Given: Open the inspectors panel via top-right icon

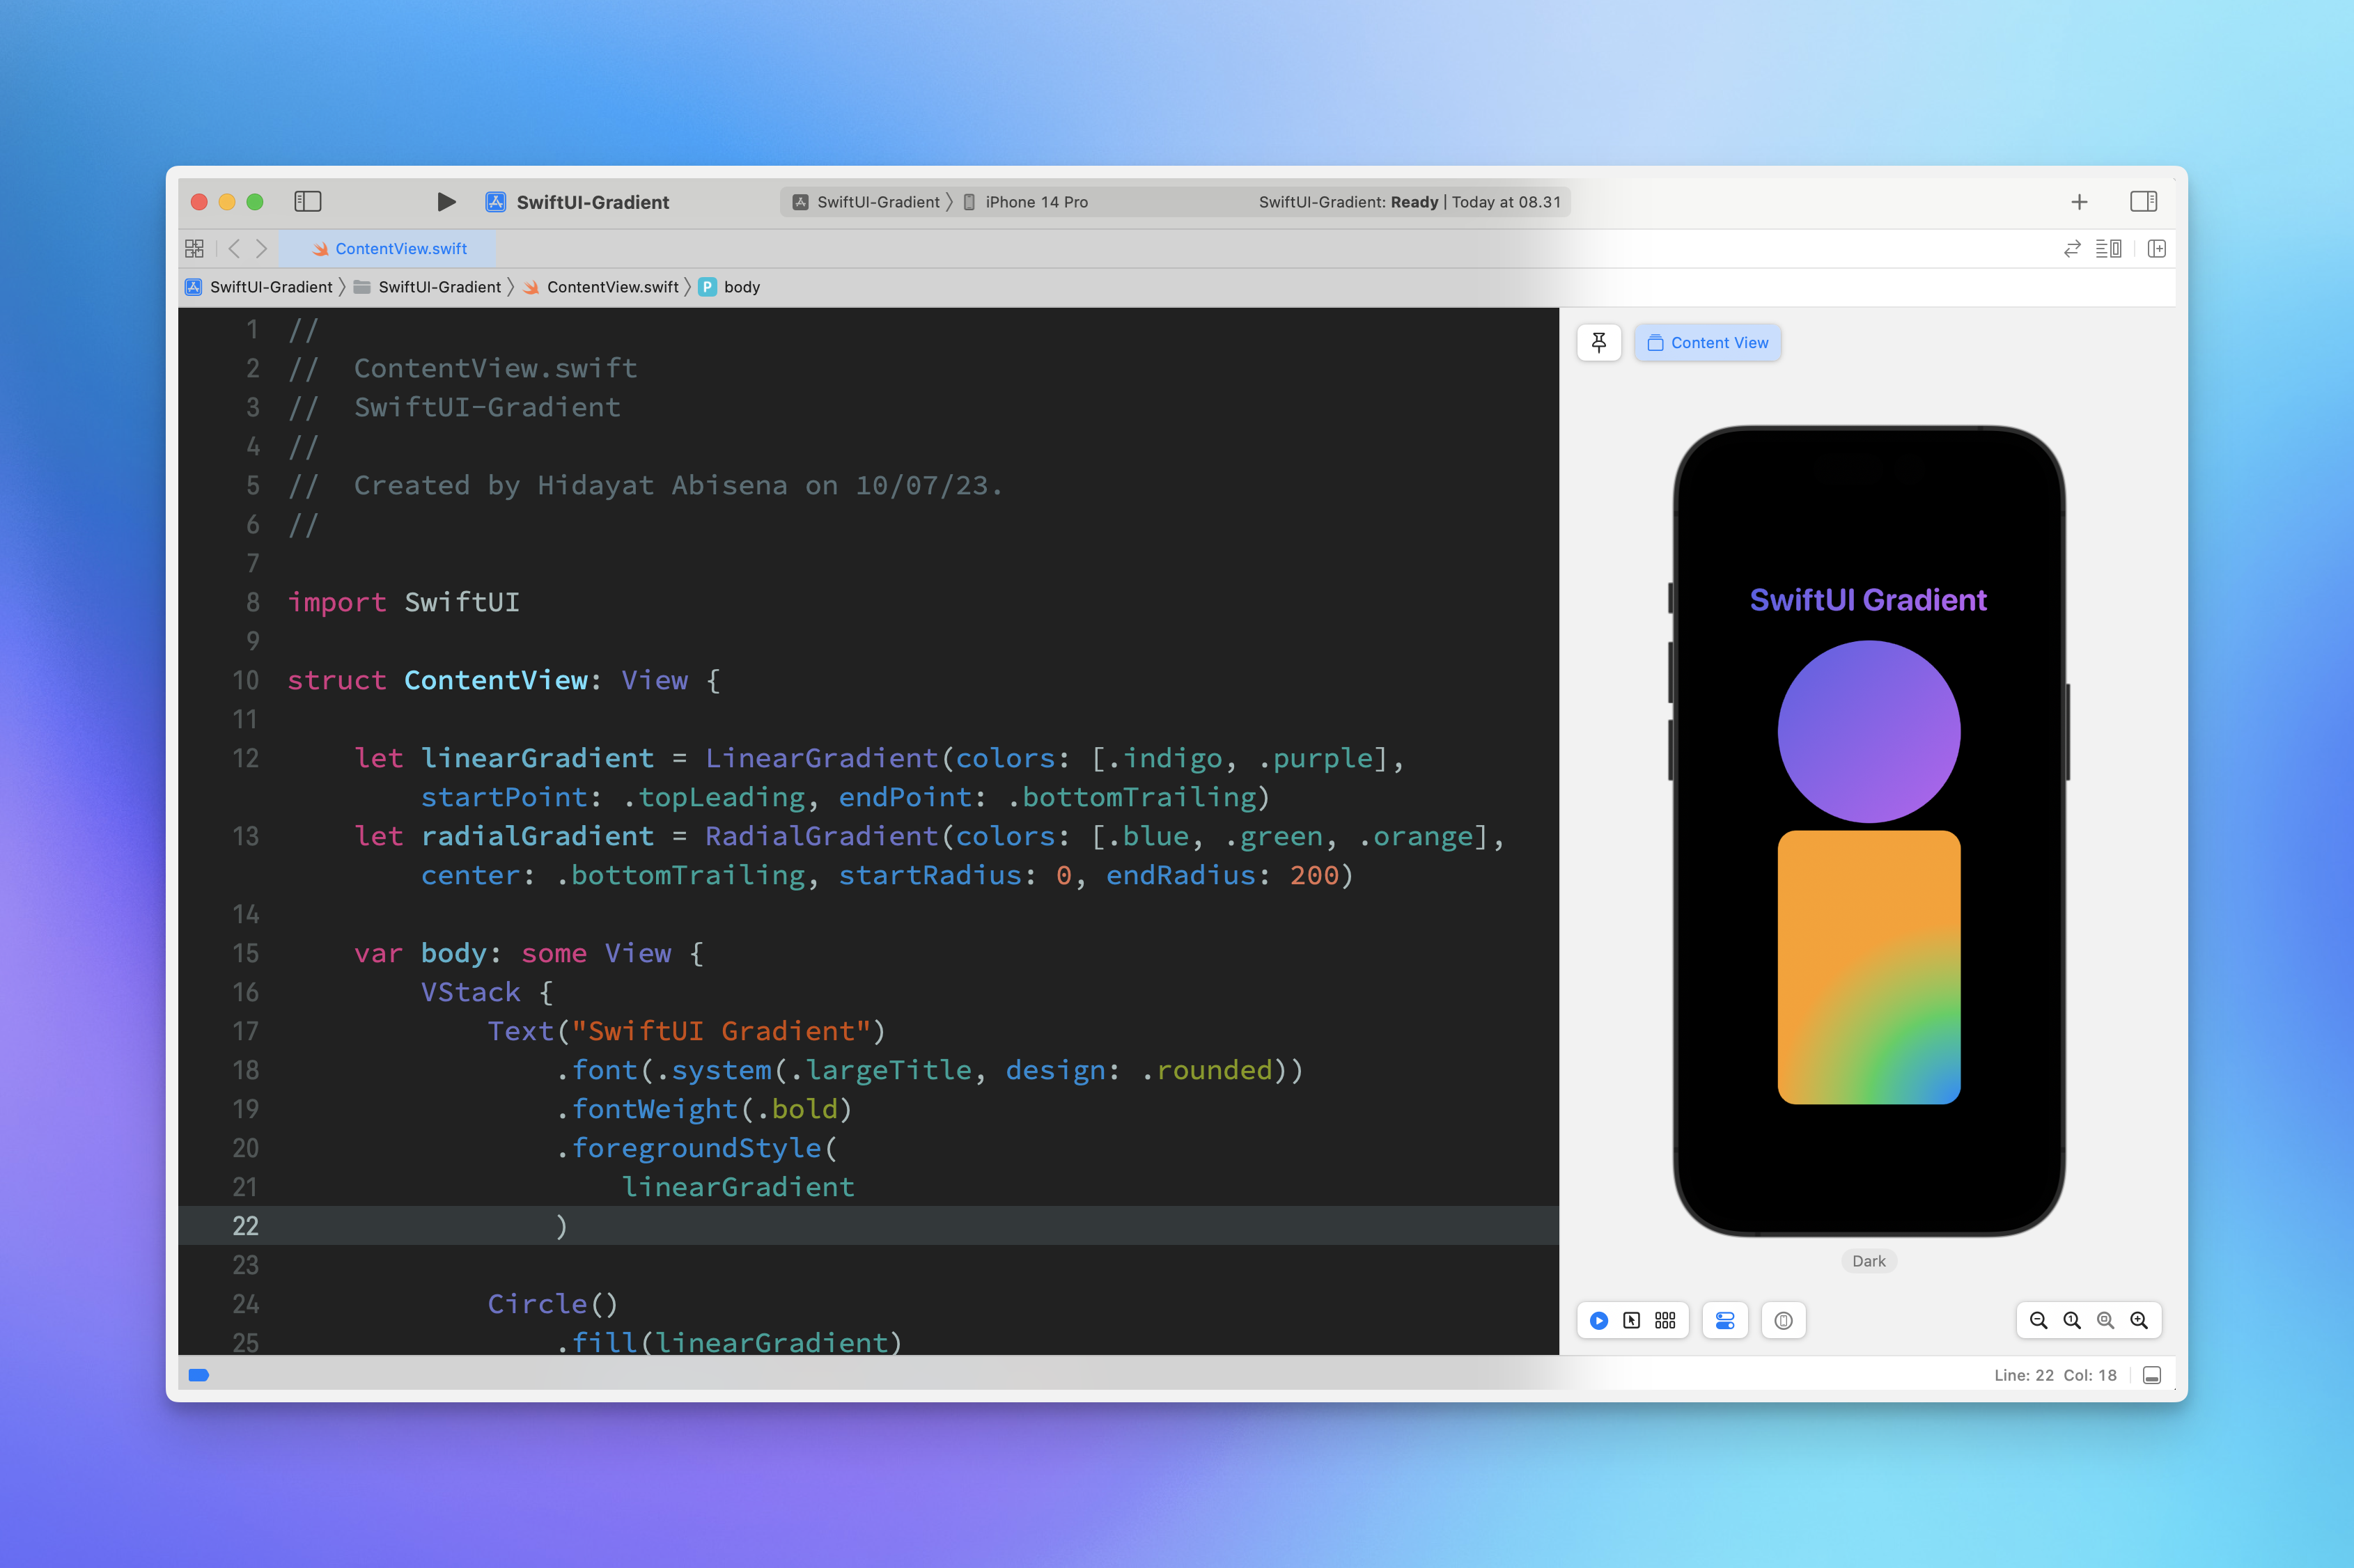Looking at the screenshot, I should [x=2145, y=201].
